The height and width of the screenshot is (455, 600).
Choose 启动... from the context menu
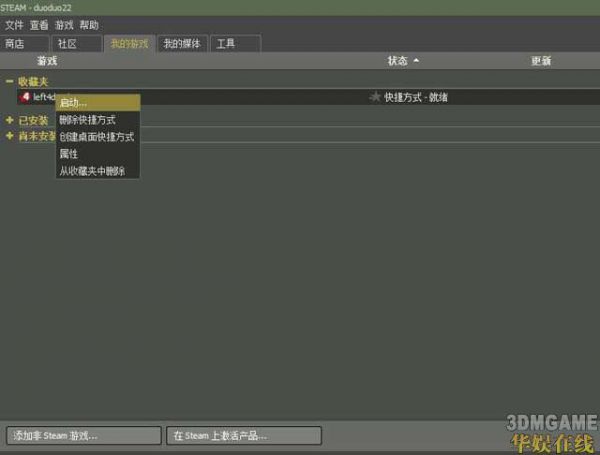click(x=98, y=103)
